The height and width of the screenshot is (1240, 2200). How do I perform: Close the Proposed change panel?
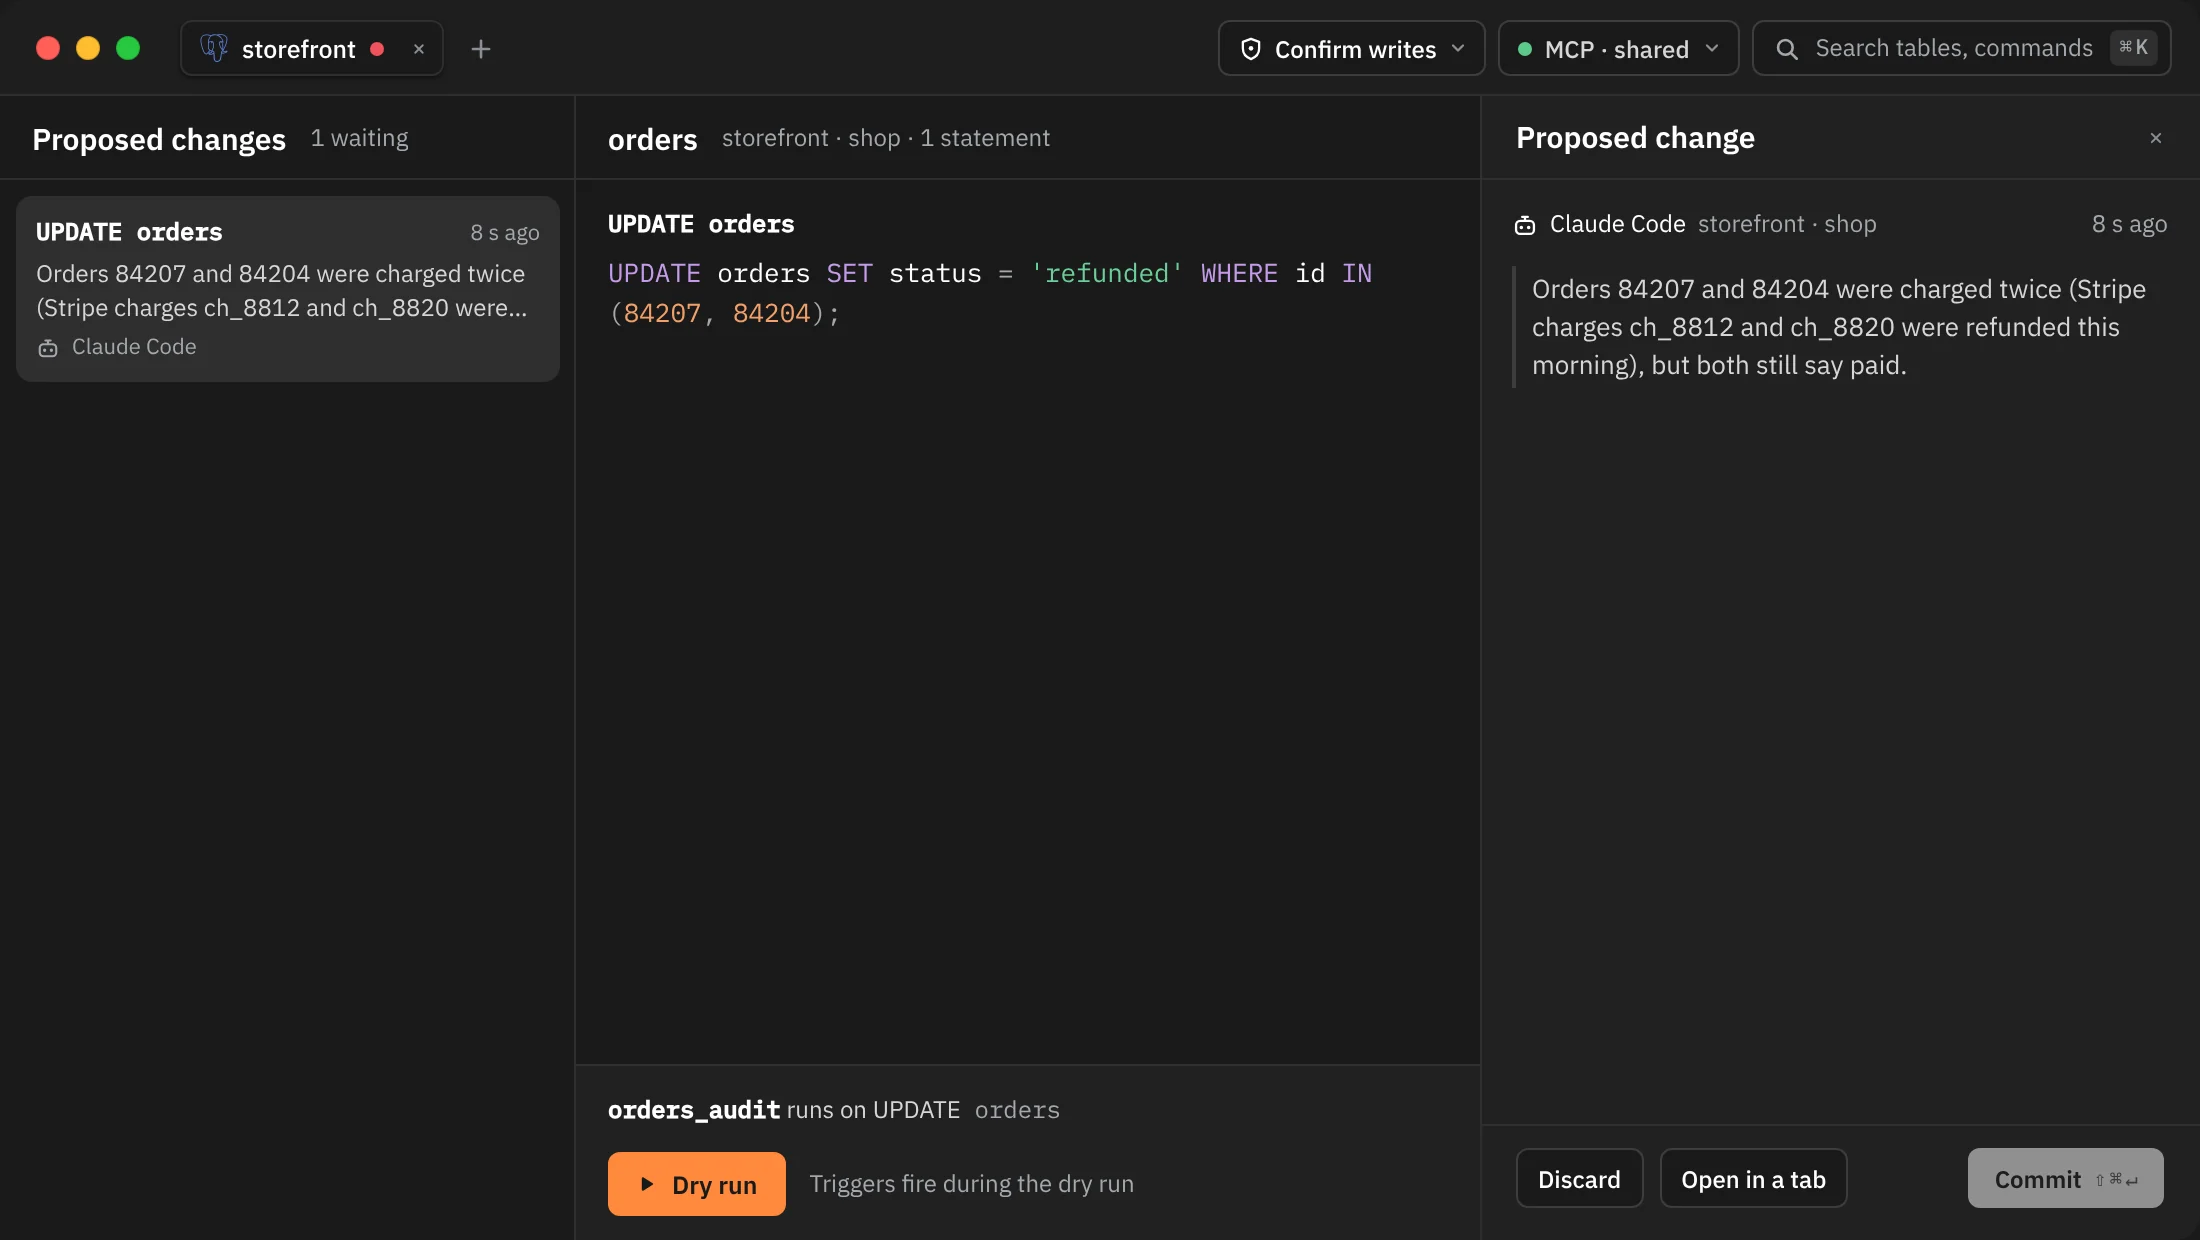pos(2156,138)
